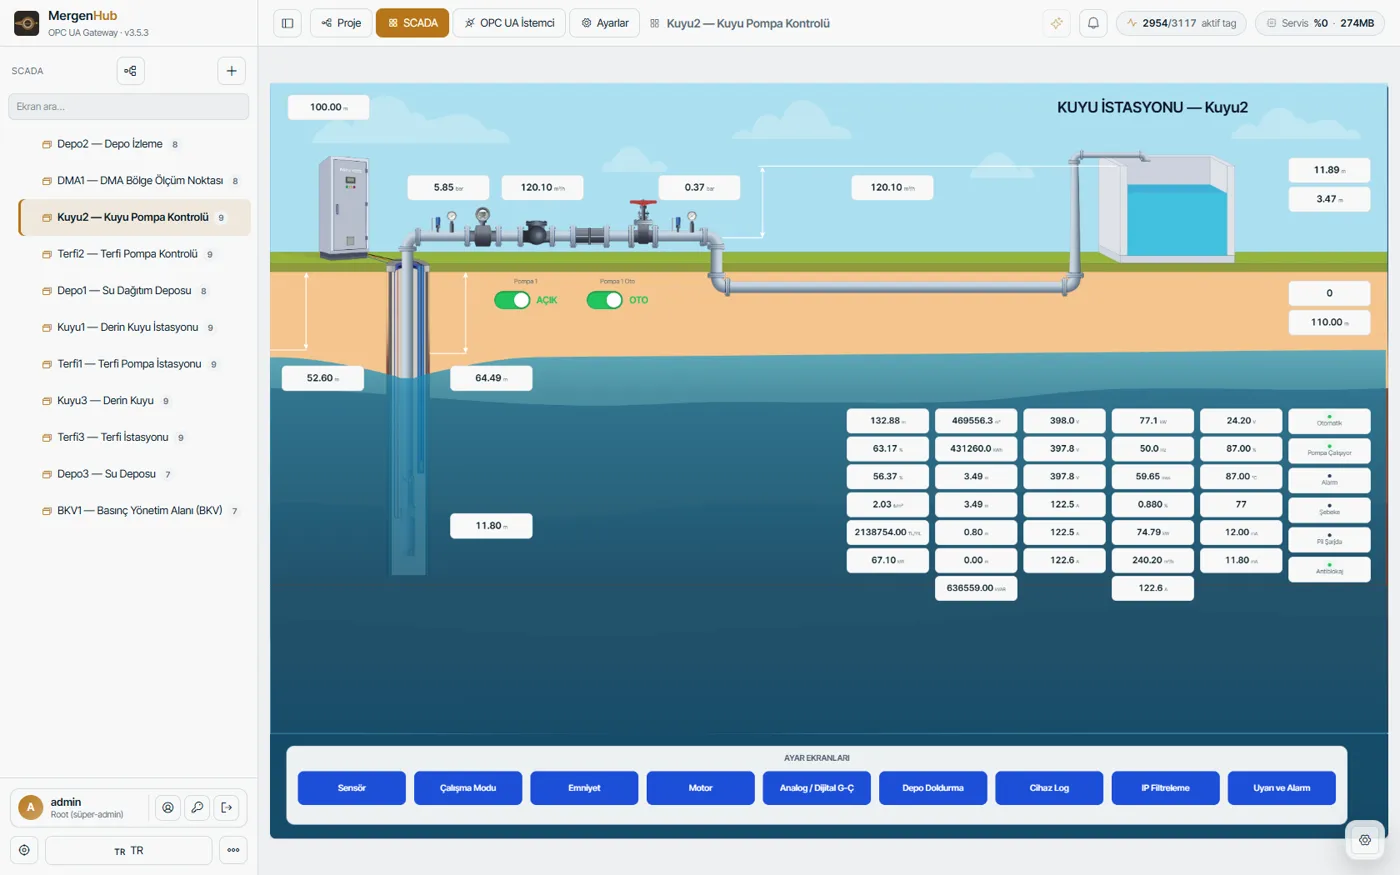The height and width of the screenshot is (875, 1400).
Task: Click the MergenHub logo
Action: pos(27,23)
